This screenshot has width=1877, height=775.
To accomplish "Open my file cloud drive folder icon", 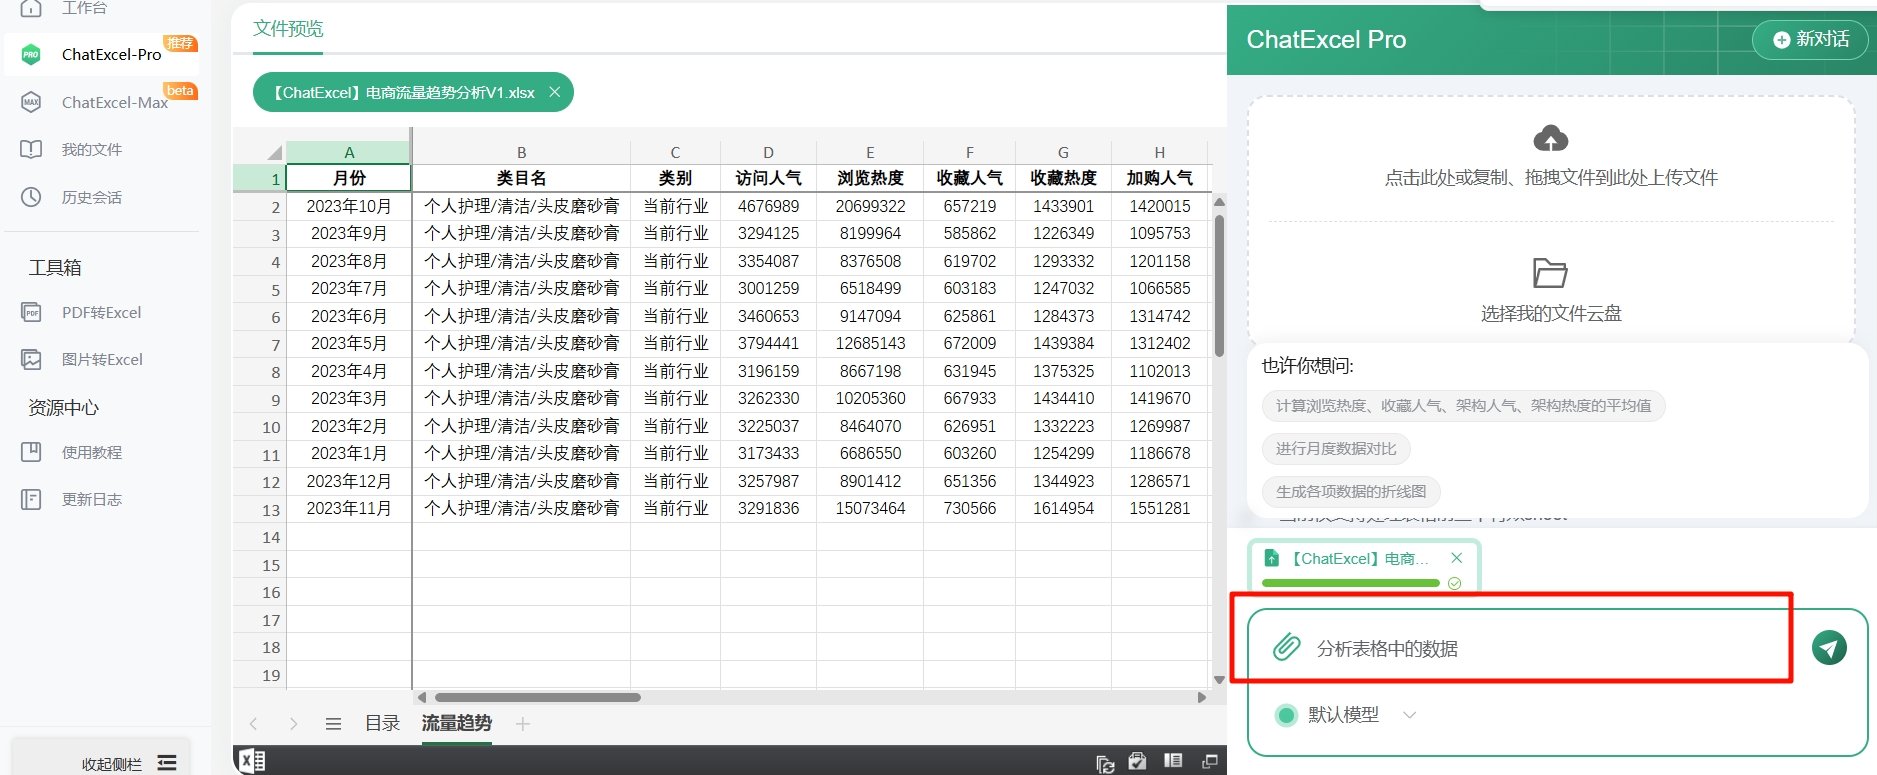I will pyautogui.click(x=1550, y=272).
